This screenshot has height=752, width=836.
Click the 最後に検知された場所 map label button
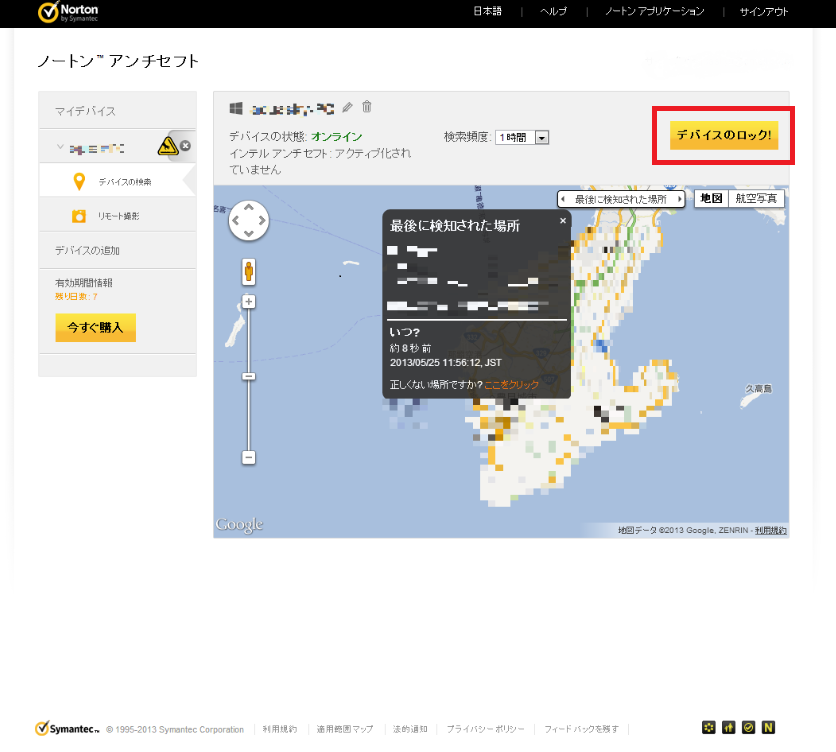coord(621,199)
